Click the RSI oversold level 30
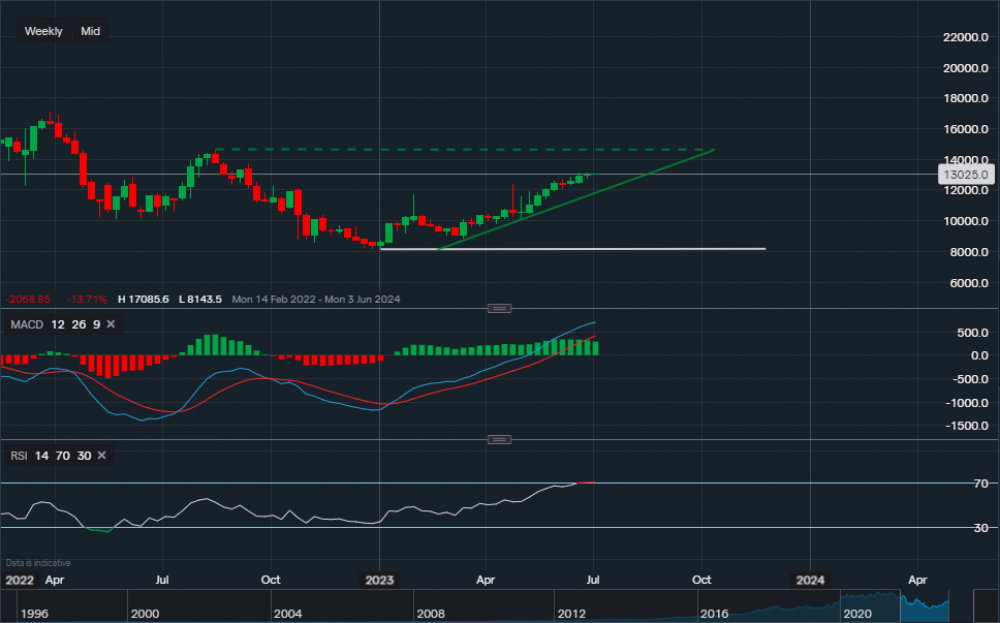 84,455
